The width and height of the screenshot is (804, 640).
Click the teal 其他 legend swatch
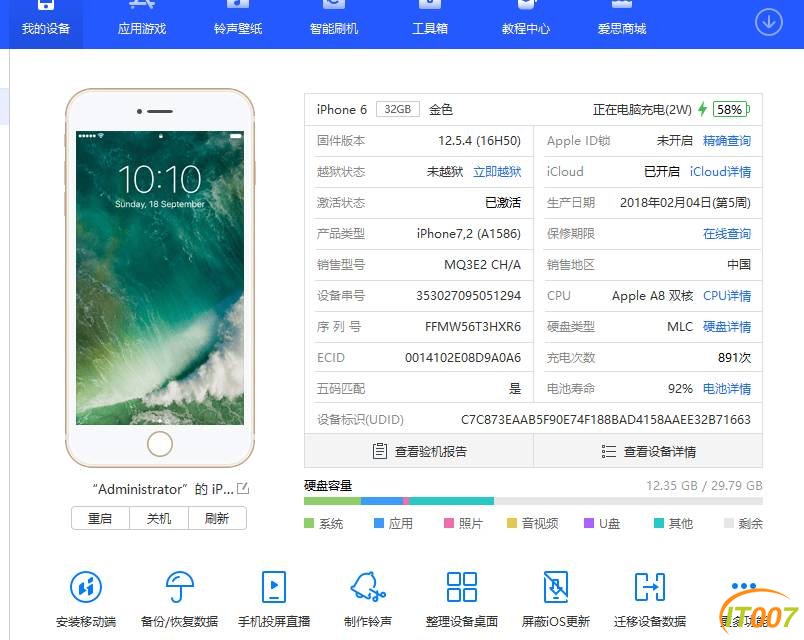click(659, 523)
